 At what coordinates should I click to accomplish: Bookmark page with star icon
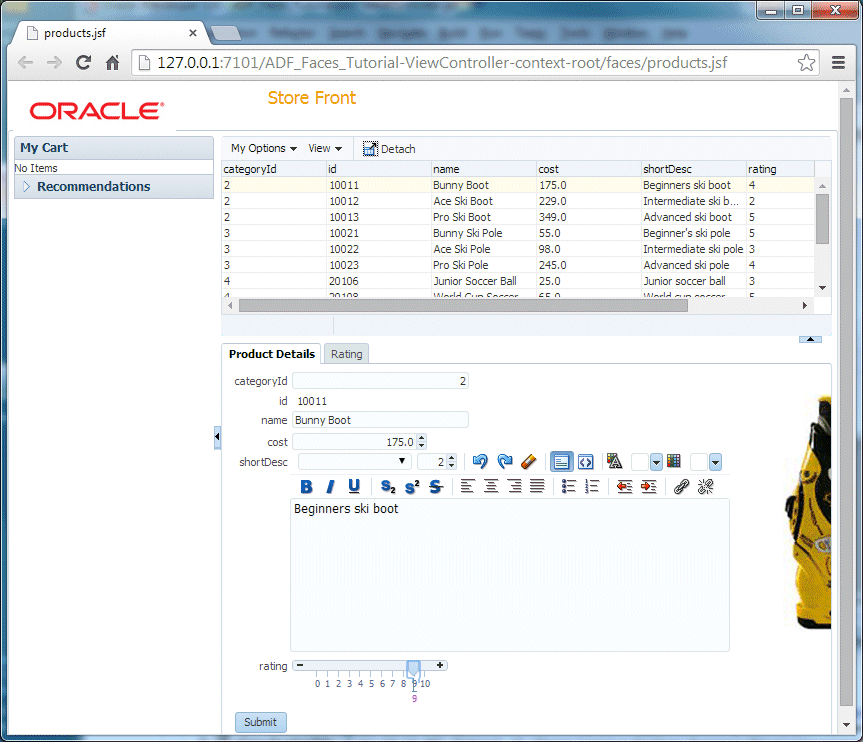[x=806, y=63]
